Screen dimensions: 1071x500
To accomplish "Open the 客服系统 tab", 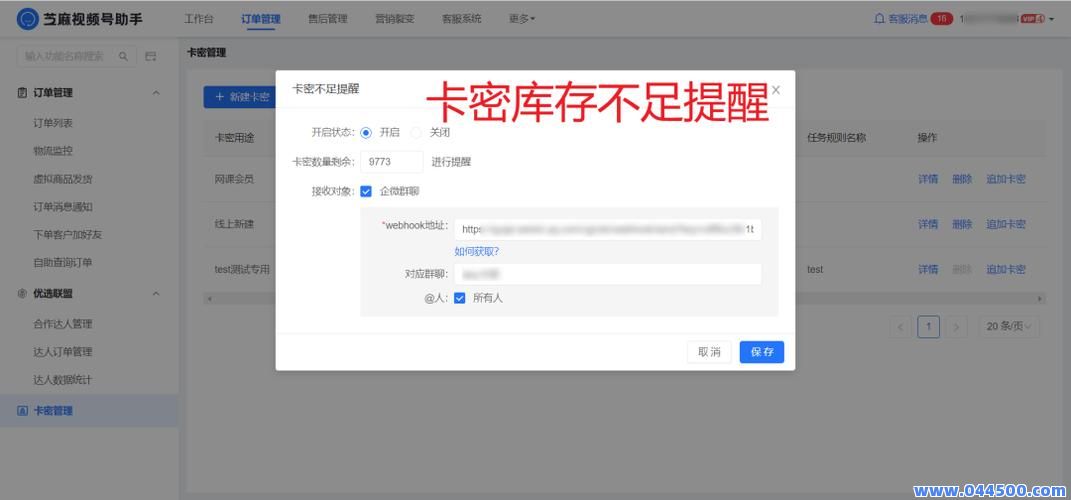I will tap(462, 19).
